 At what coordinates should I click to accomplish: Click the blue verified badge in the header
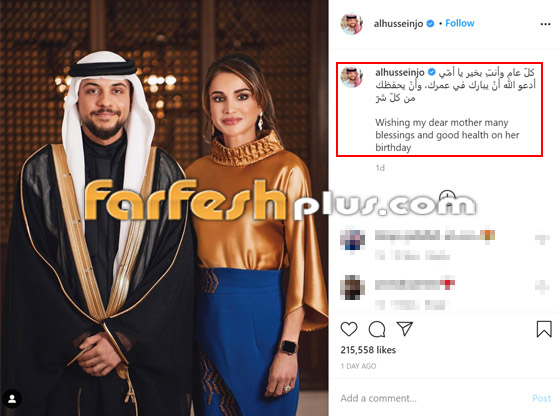[x=431, y=24]
